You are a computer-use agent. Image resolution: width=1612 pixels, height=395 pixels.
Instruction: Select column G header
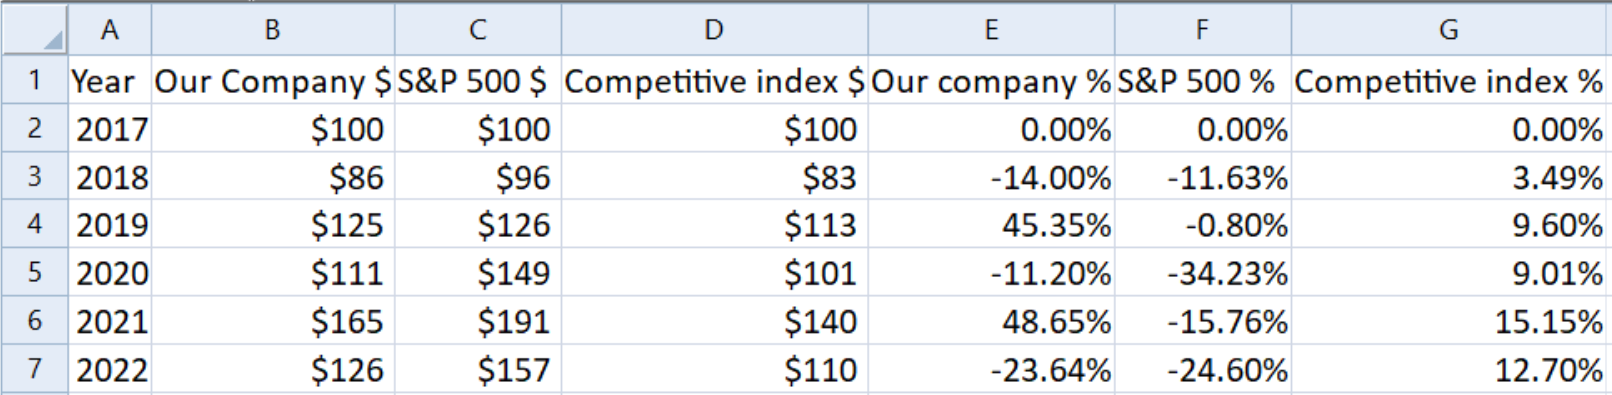coord(1450,29)
